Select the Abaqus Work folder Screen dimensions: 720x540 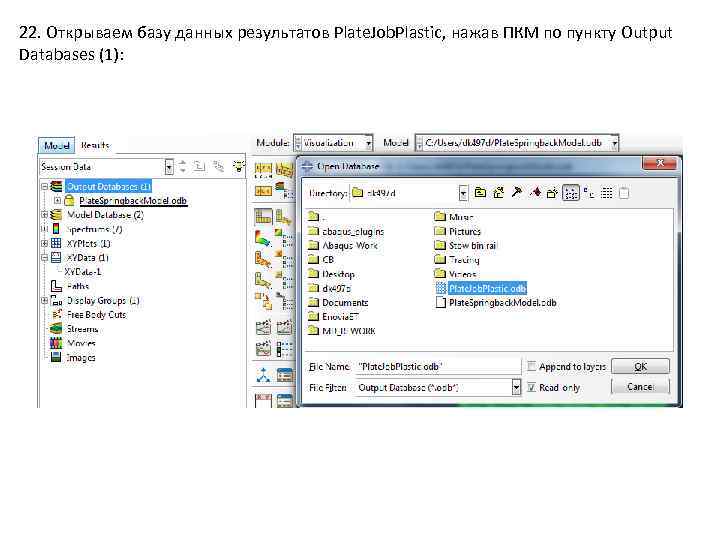pos(343,246)
